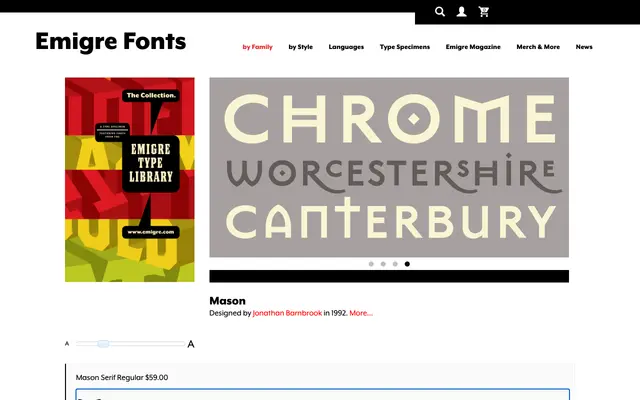Open the shopping cart icon

pos(484,11)
